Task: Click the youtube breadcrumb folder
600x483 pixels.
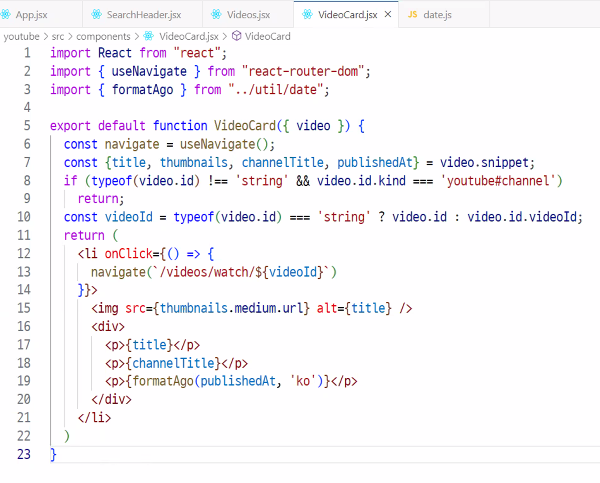Action: click(21, 36)
